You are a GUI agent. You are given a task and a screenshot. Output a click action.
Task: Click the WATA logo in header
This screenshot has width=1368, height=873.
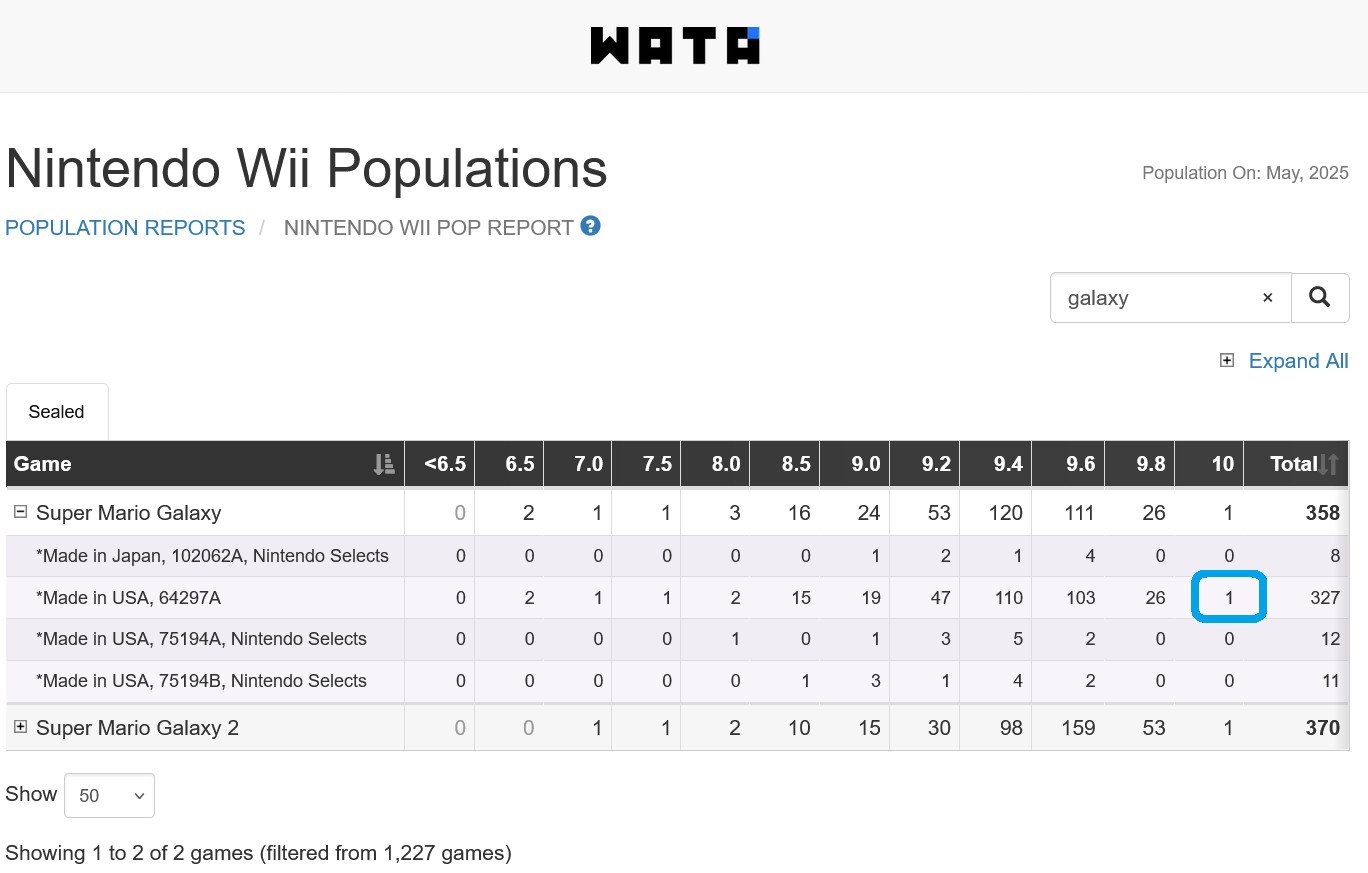point(675,46)
